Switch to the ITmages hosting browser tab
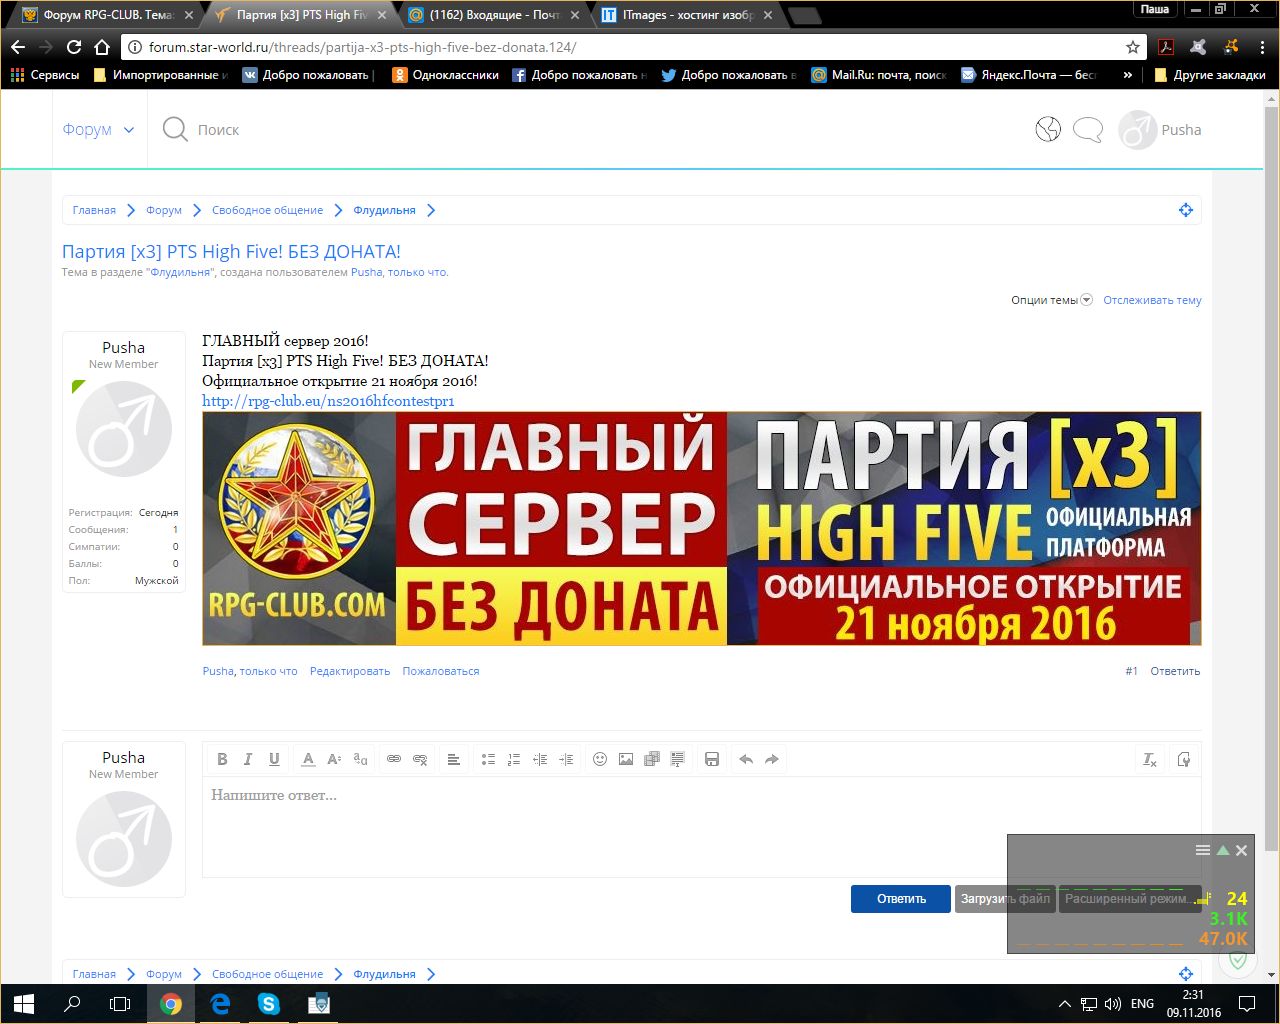The image size is (1280, 1024). [687, 15]
